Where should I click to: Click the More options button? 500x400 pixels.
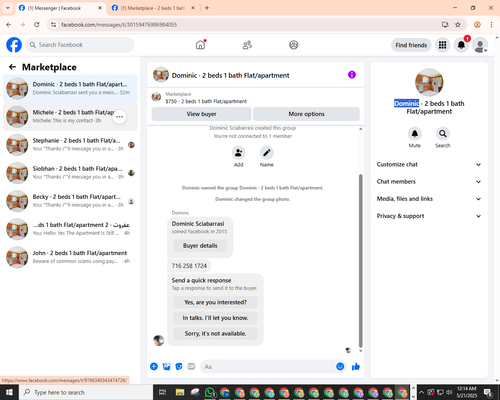[306, 114]
